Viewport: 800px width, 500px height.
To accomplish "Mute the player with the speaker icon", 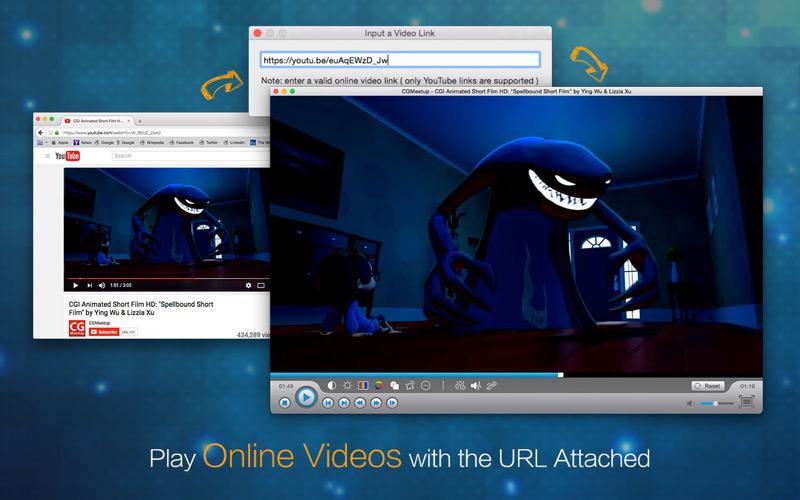I will click(x=690, y=404).
